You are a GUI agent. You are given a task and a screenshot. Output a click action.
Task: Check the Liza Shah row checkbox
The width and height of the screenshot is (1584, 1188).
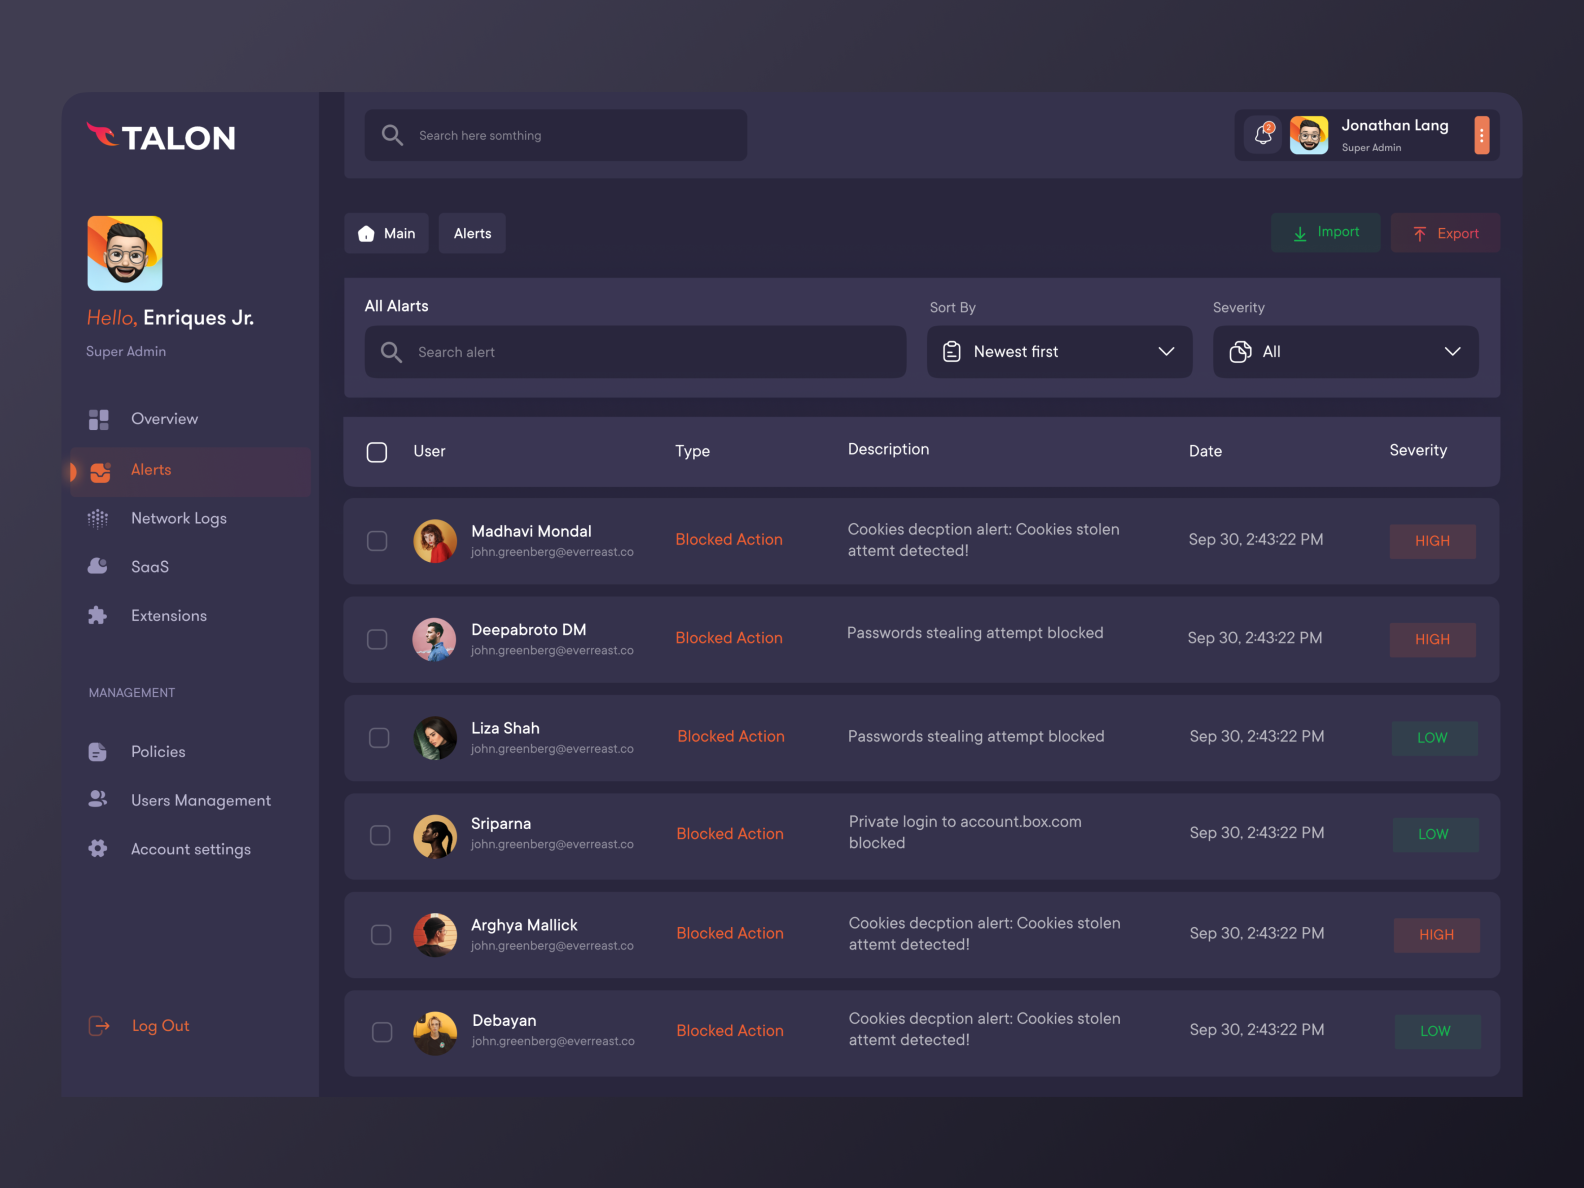pos(379,738)
